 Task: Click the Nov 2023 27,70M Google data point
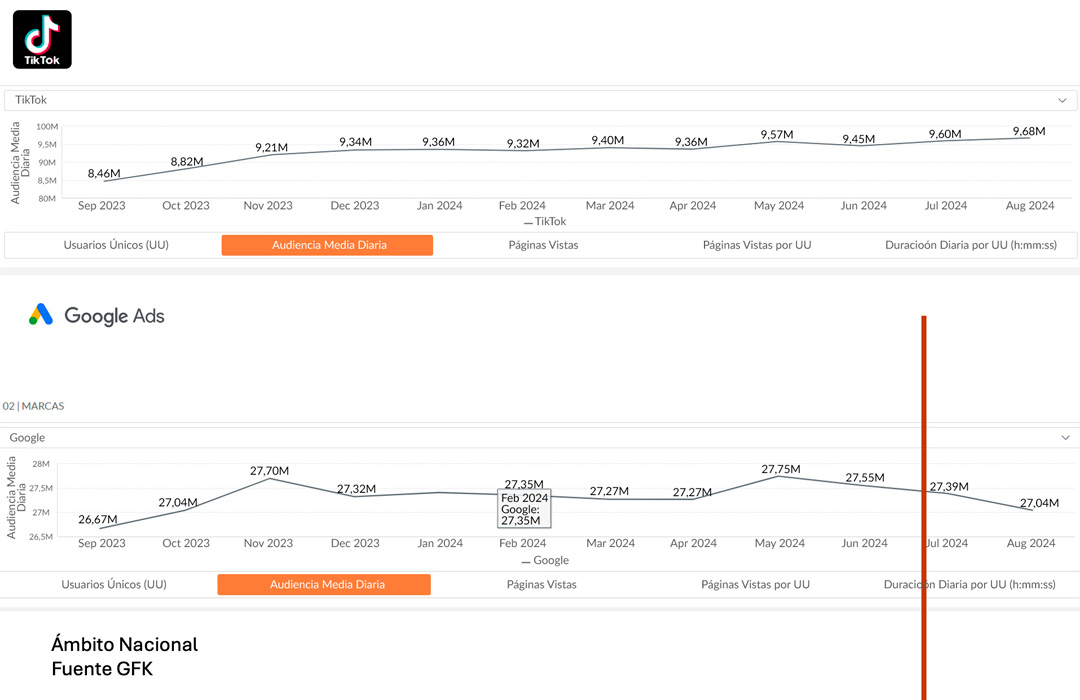tap(270, 478)
